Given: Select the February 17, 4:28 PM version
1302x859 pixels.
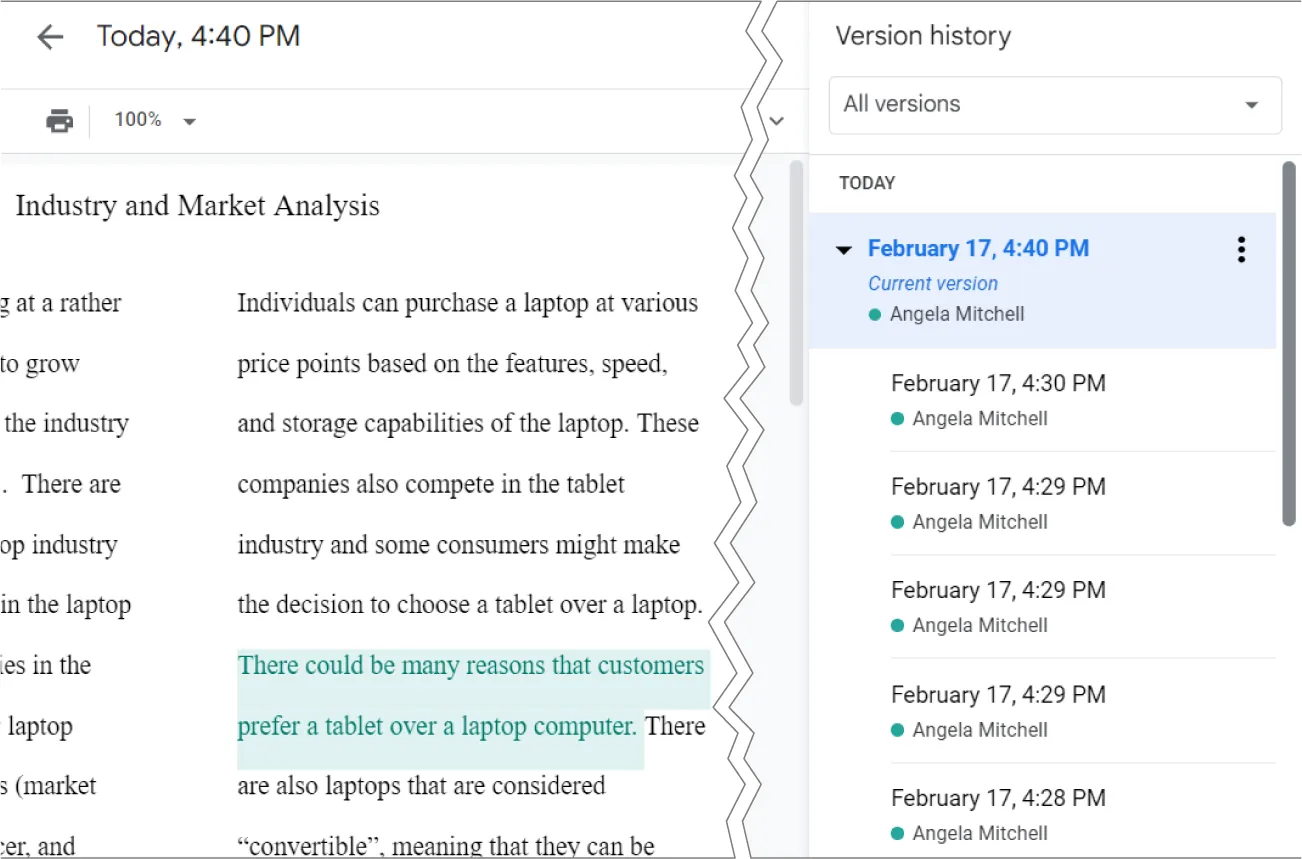Looking at the screenshot, I should (x=997, y=797).
